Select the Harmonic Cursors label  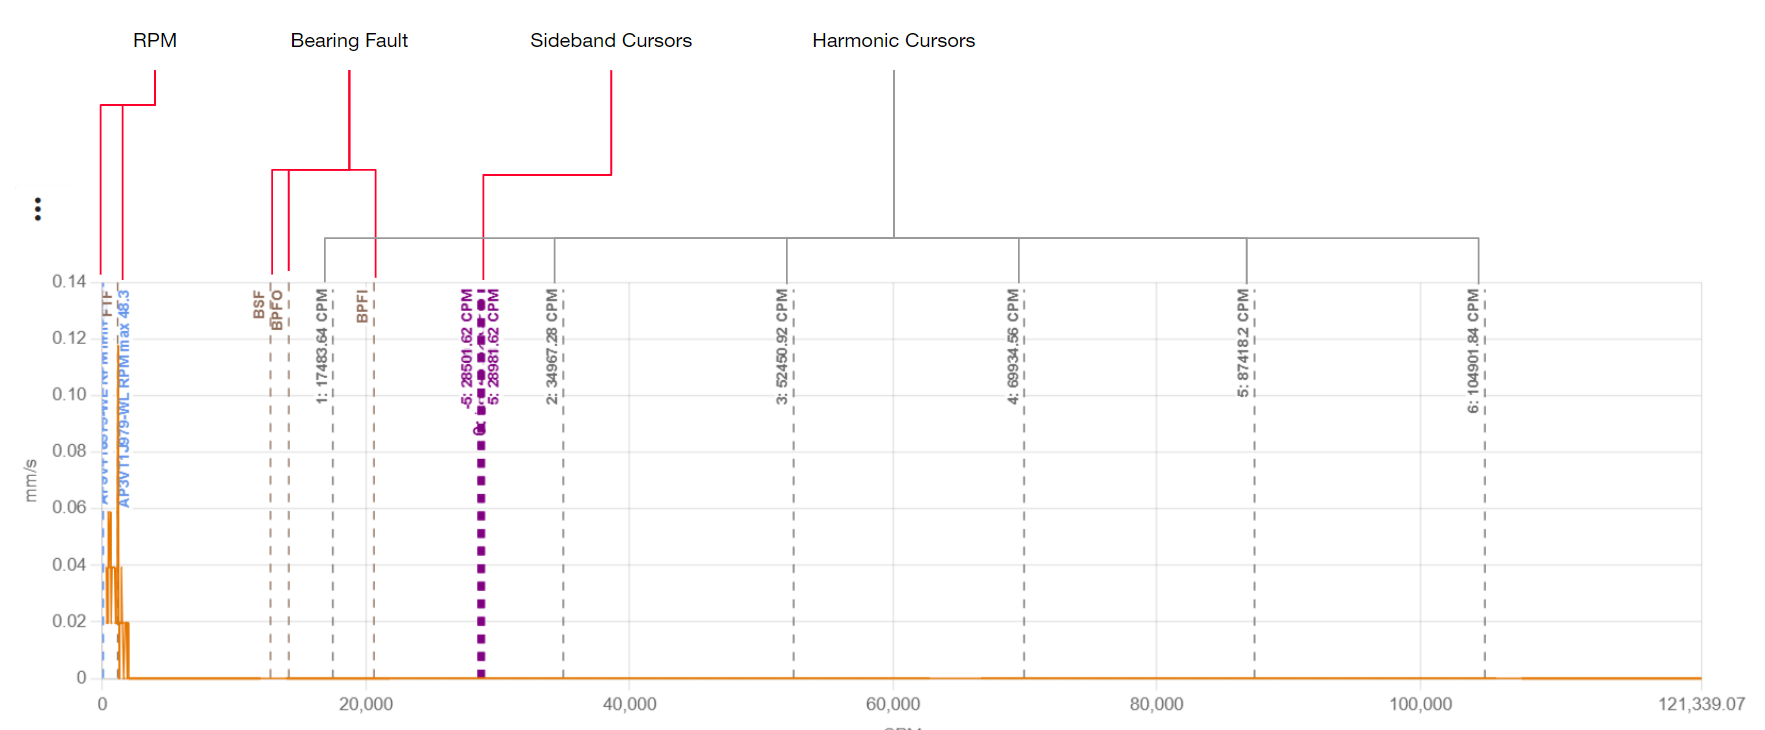click(x=893, y=41)
